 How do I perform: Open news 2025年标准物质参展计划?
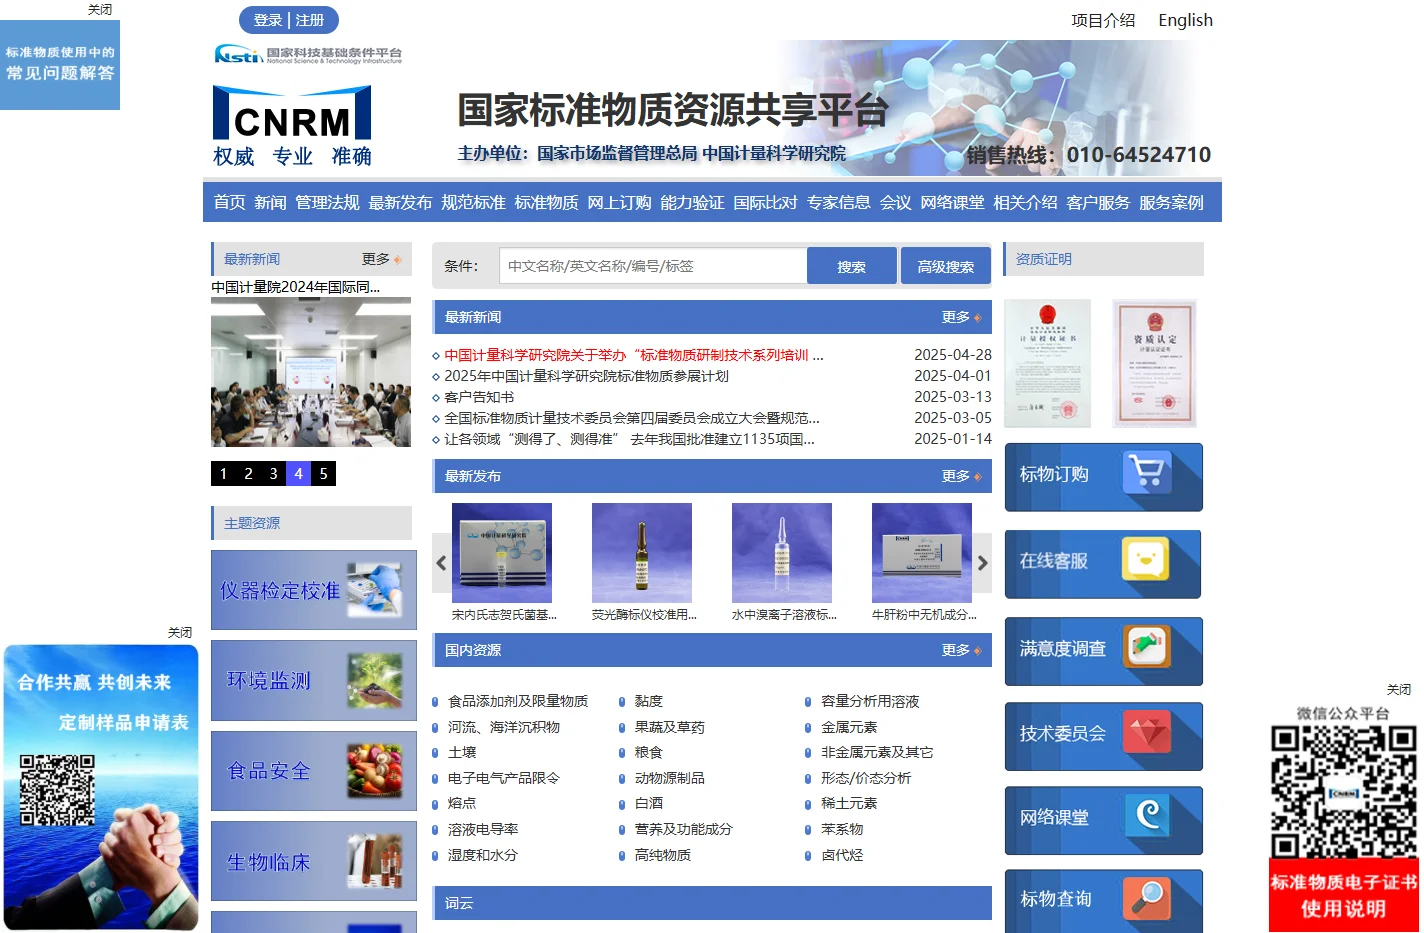pos(586,376)
